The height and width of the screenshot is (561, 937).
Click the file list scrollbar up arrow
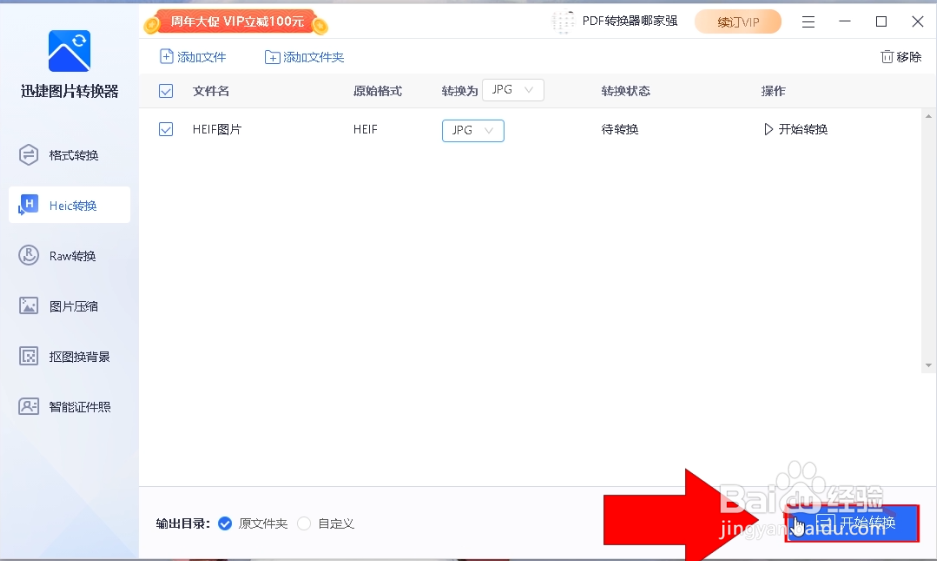[928, 117]
